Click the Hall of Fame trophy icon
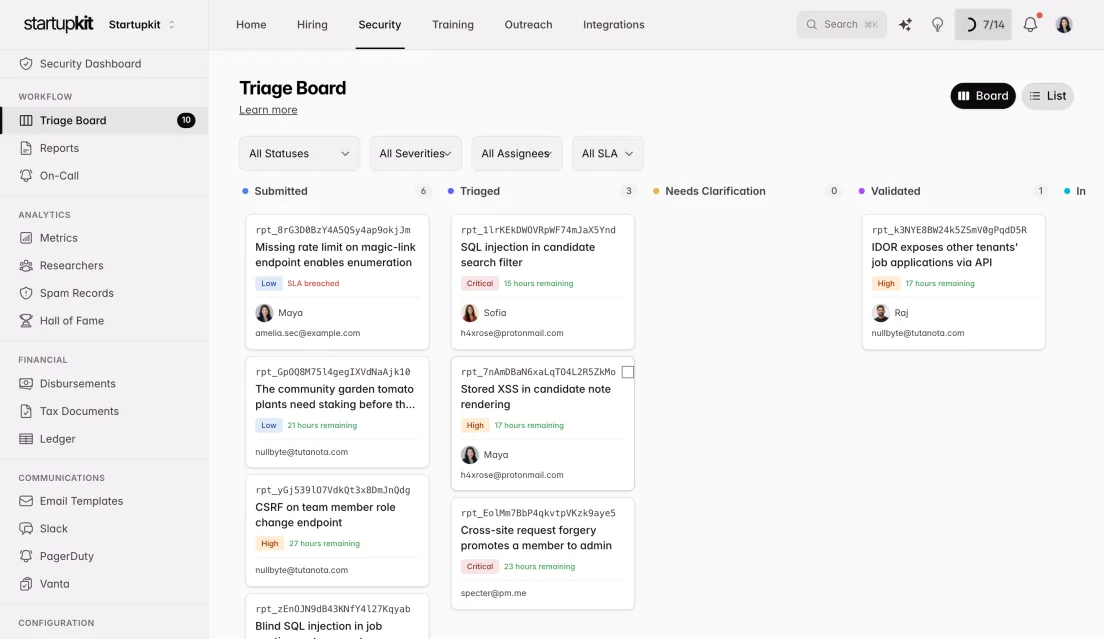This screenshot has width=1104, height=639. 26,320
